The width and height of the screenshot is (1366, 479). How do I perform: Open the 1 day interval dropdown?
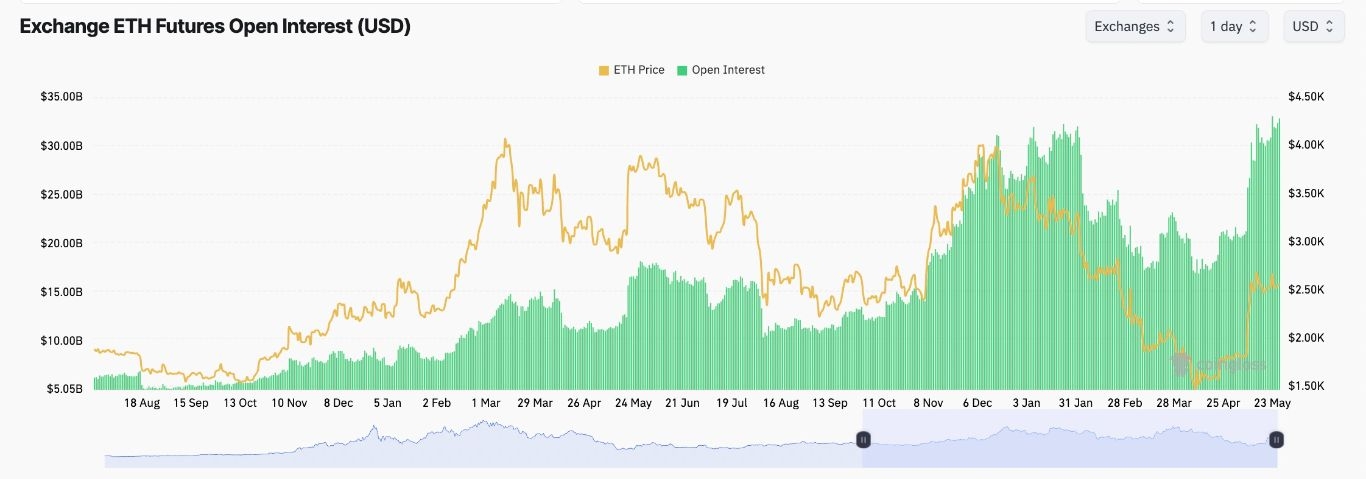click(1234, 27)
